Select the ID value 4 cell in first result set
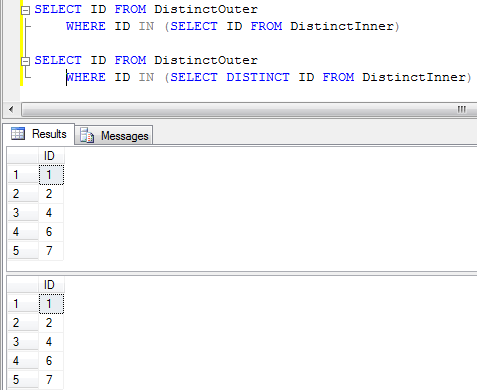Image resolution: width=477 pixels, height=390 pixels. [51, 213]
